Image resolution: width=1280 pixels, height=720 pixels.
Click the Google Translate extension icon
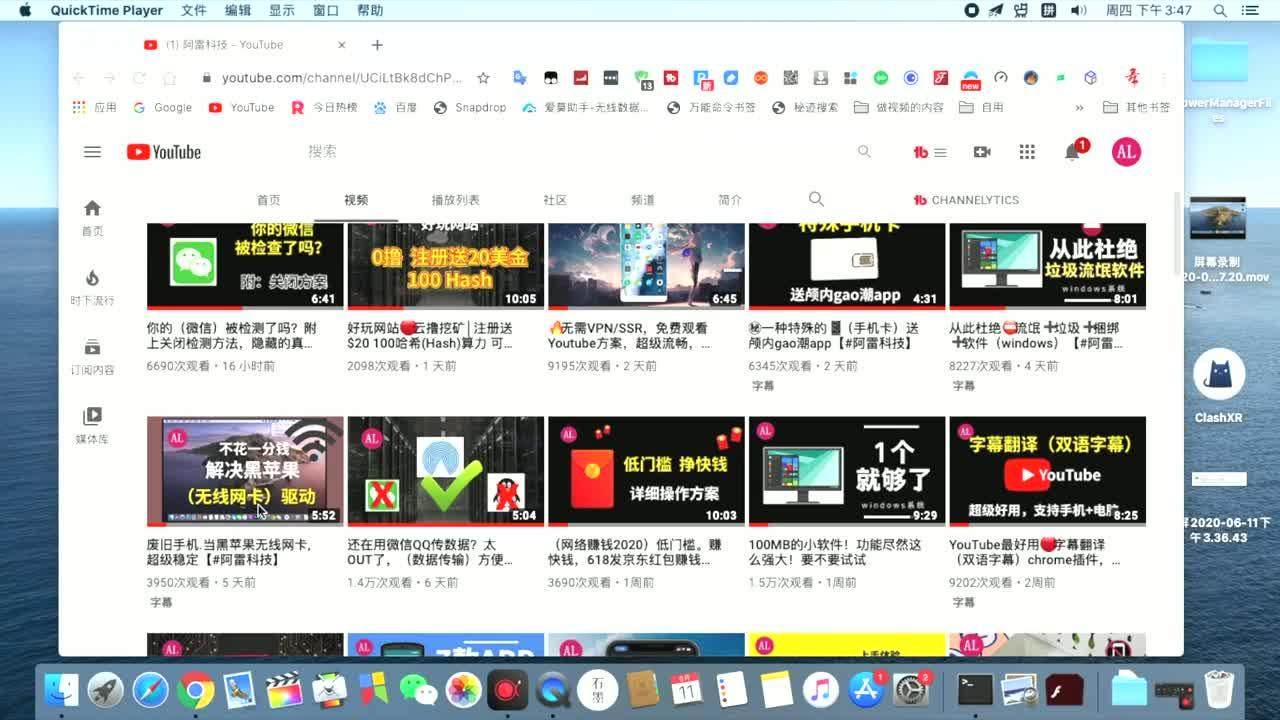tap(519, 77)
